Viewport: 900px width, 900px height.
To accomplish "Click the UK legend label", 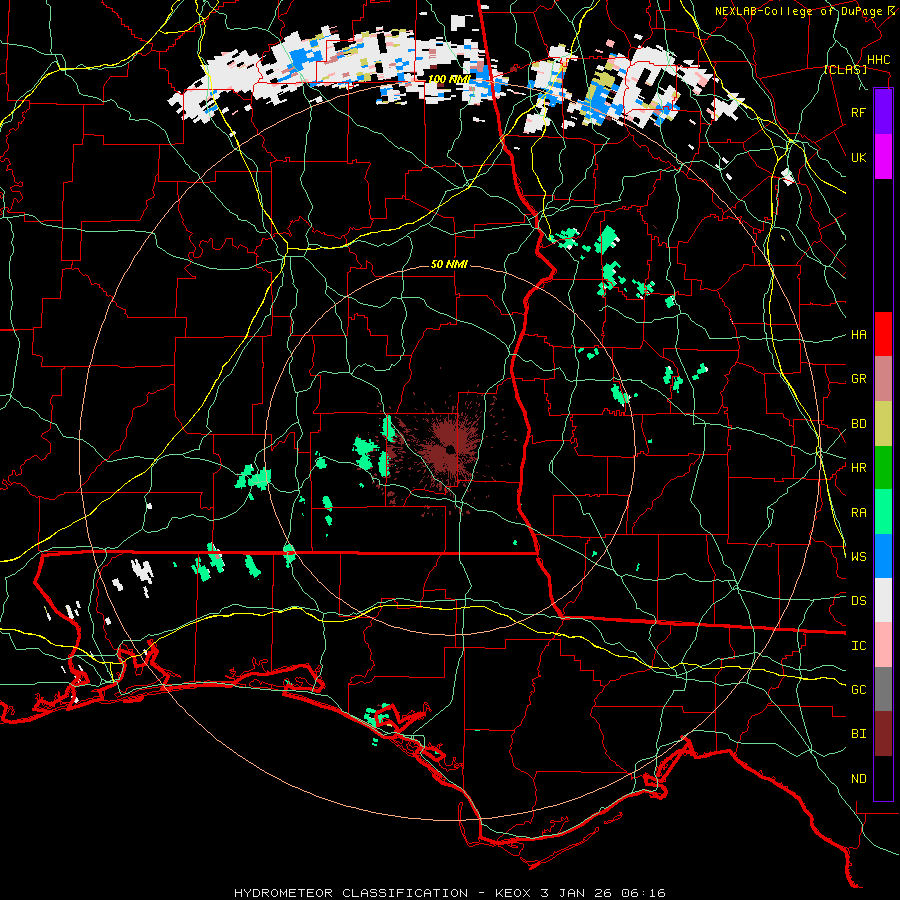I will [858, 157].
